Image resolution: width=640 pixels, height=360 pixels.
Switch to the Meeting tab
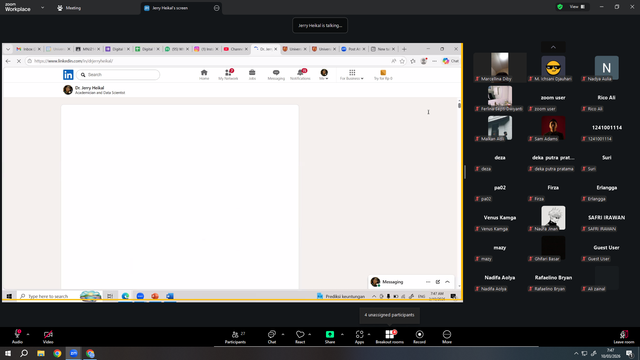69,8
